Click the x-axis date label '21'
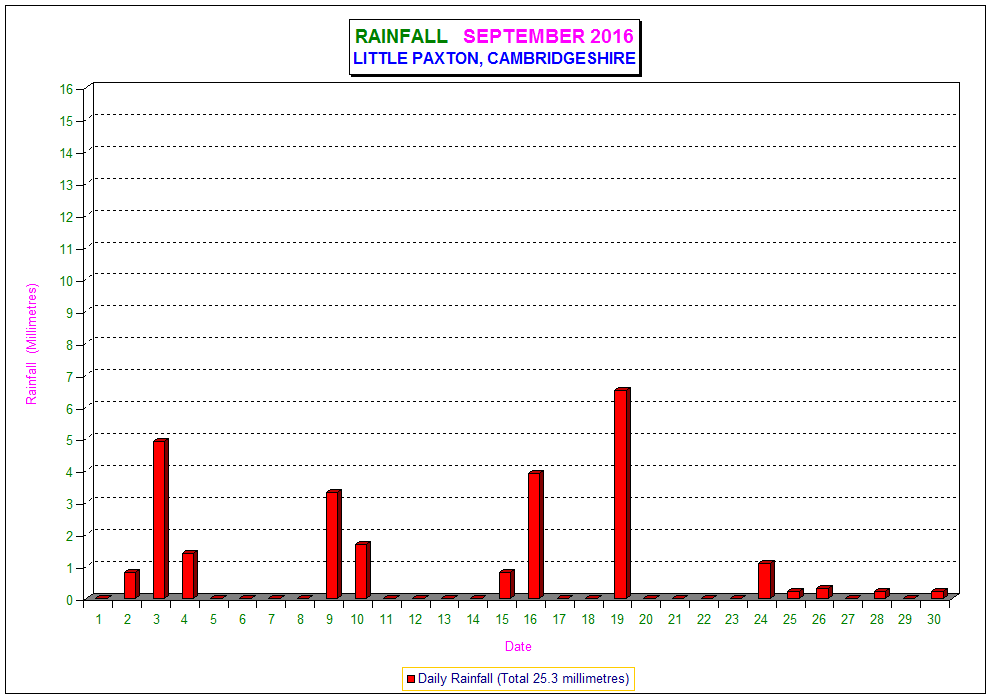Image resolution: width=991 pixels, height=698 pixels. coord(675,620)
